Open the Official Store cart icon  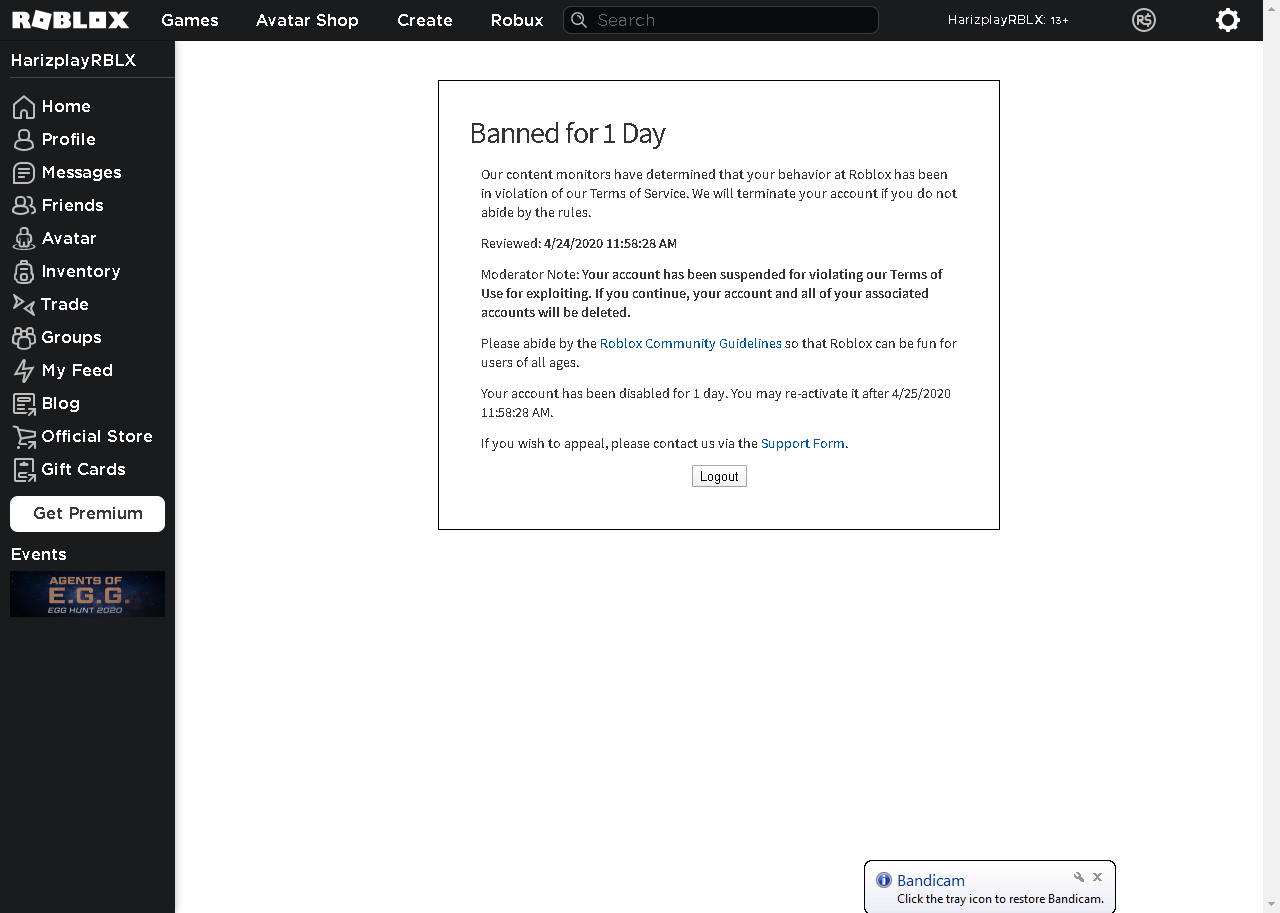click(24, 437)
